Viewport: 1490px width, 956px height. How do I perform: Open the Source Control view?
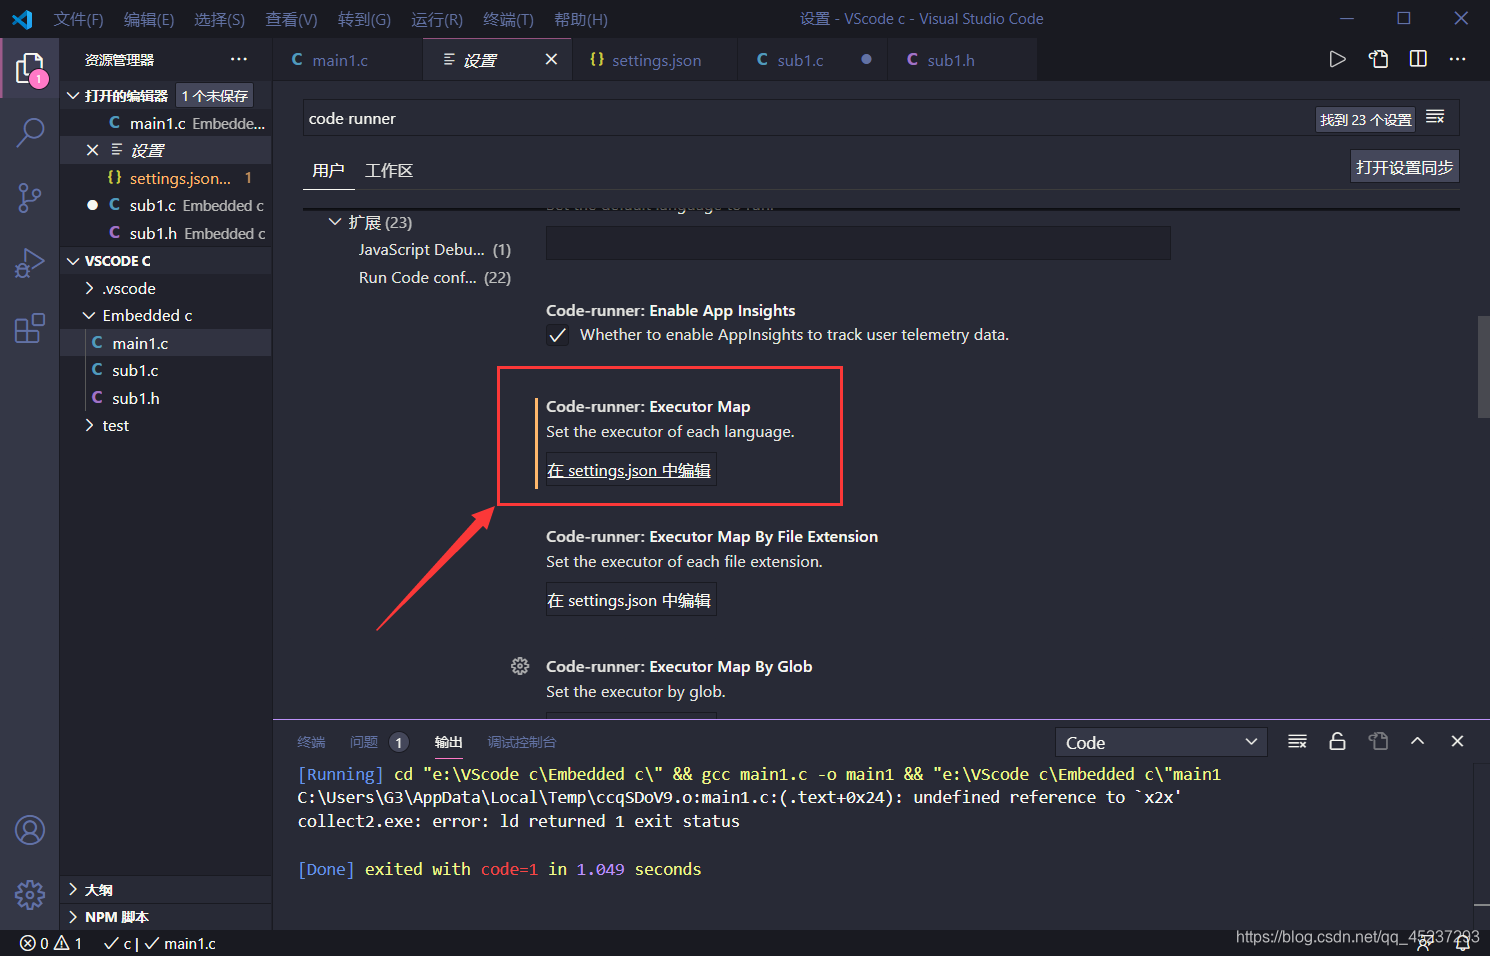pos(30,197)
